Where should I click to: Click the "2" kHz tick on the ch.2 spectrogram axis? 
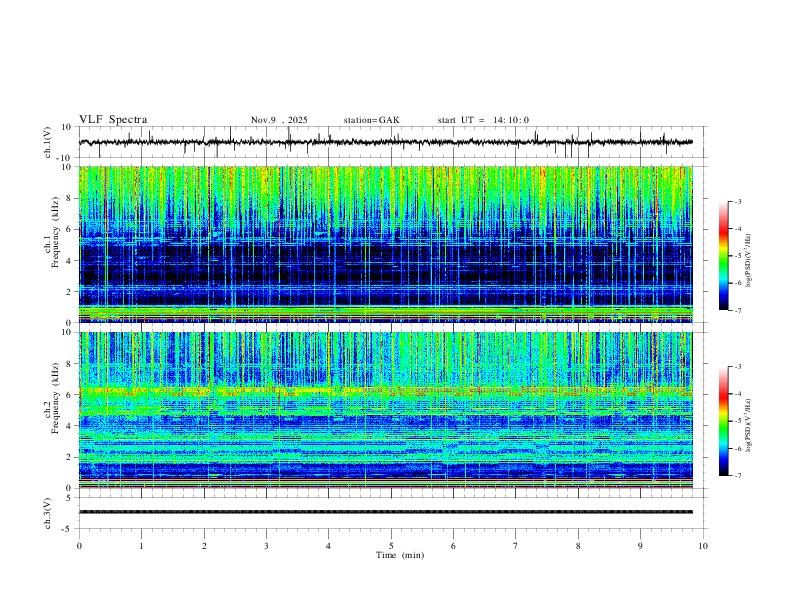coord(69,457)
